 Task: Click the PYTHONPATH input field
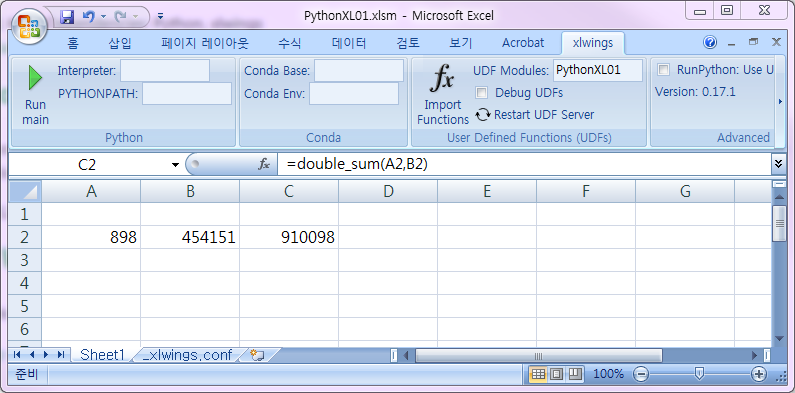click(x=187, y=93)
